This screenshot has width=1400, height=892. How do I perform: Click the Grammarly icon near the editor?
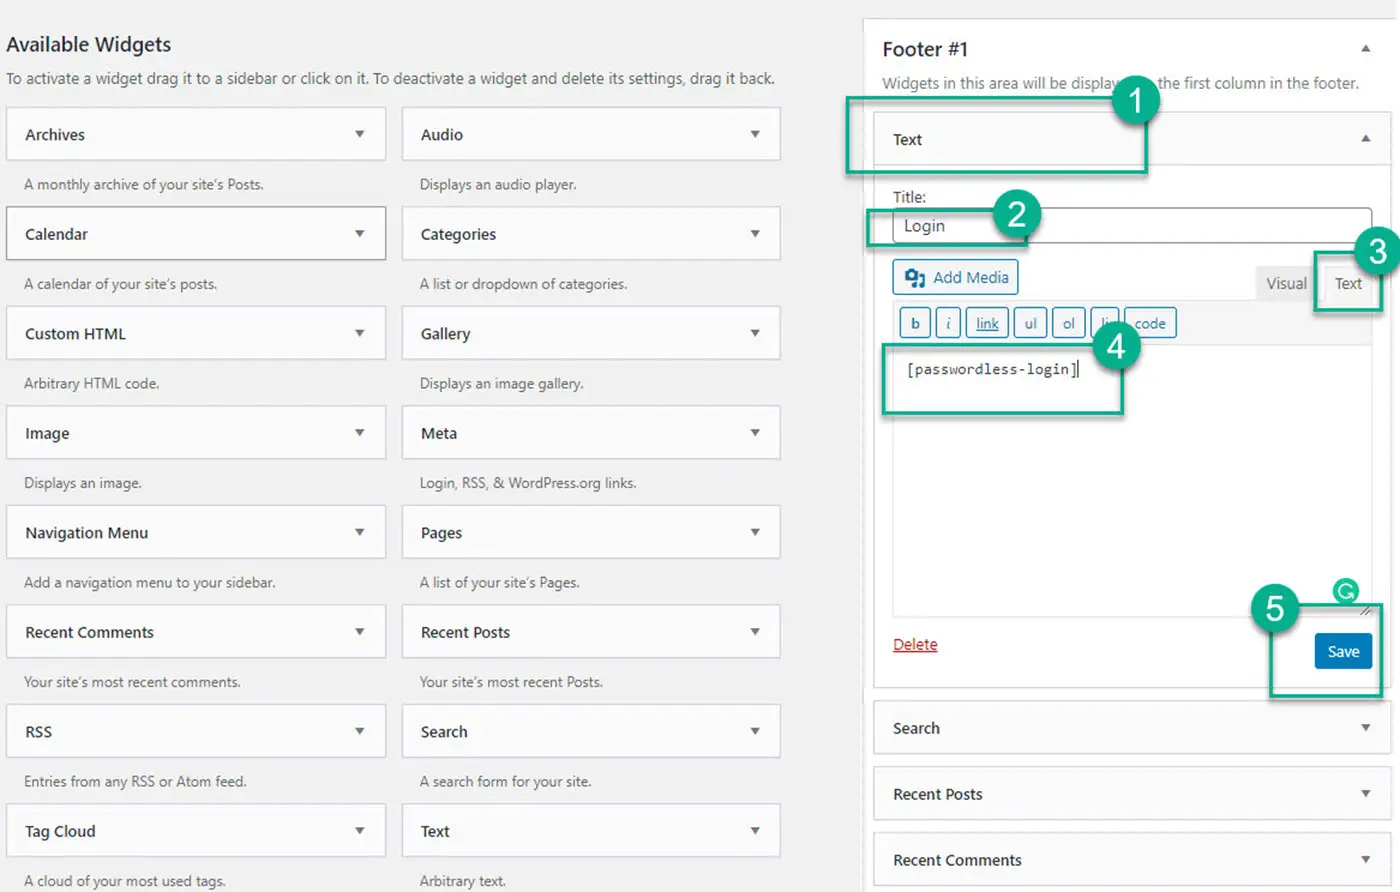click(x=1345, y=592)
